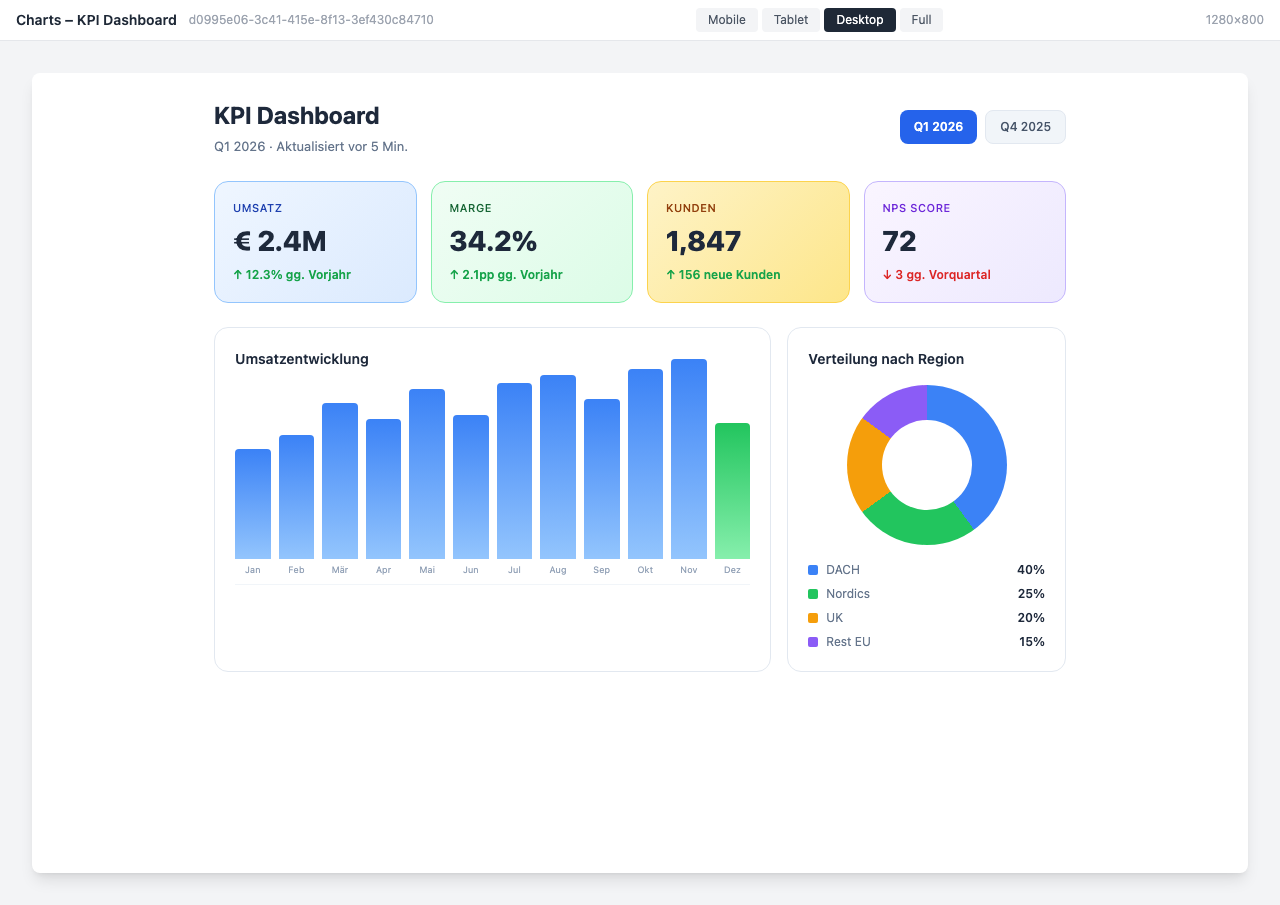Switch to the Tablet viewport toggle
This screenshot has height=905, width=1280.
point(790,19)
